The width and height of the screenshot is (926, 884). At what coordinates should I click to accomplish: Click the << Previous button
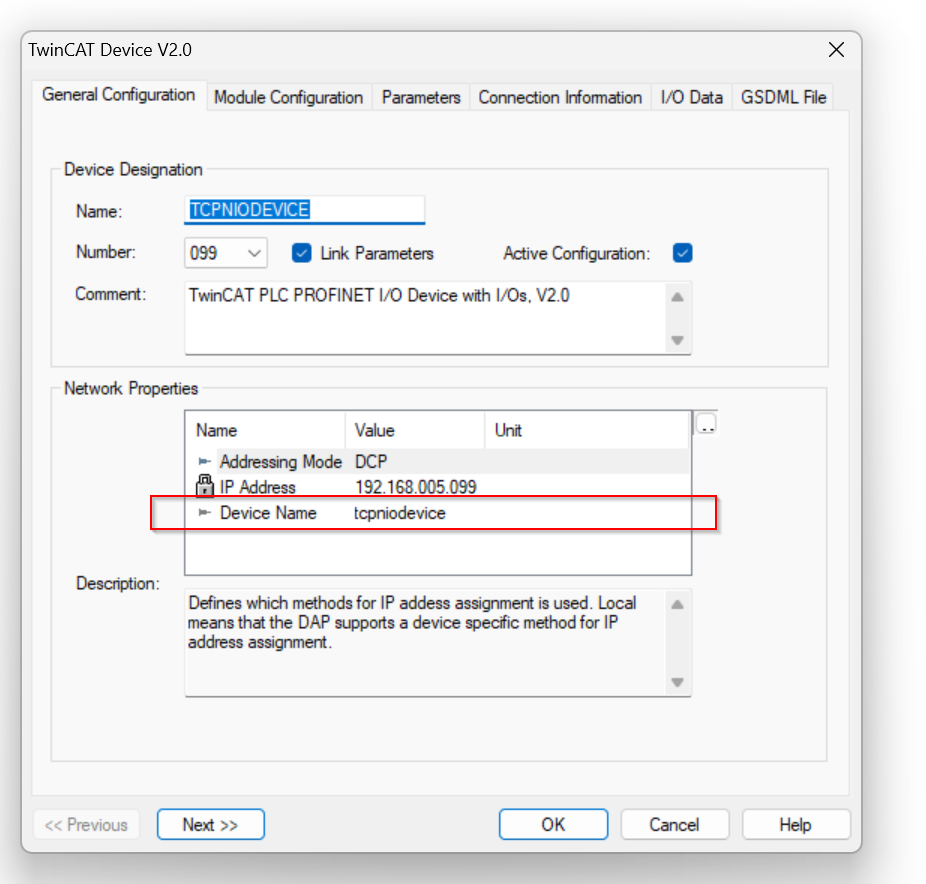(86, 824)
